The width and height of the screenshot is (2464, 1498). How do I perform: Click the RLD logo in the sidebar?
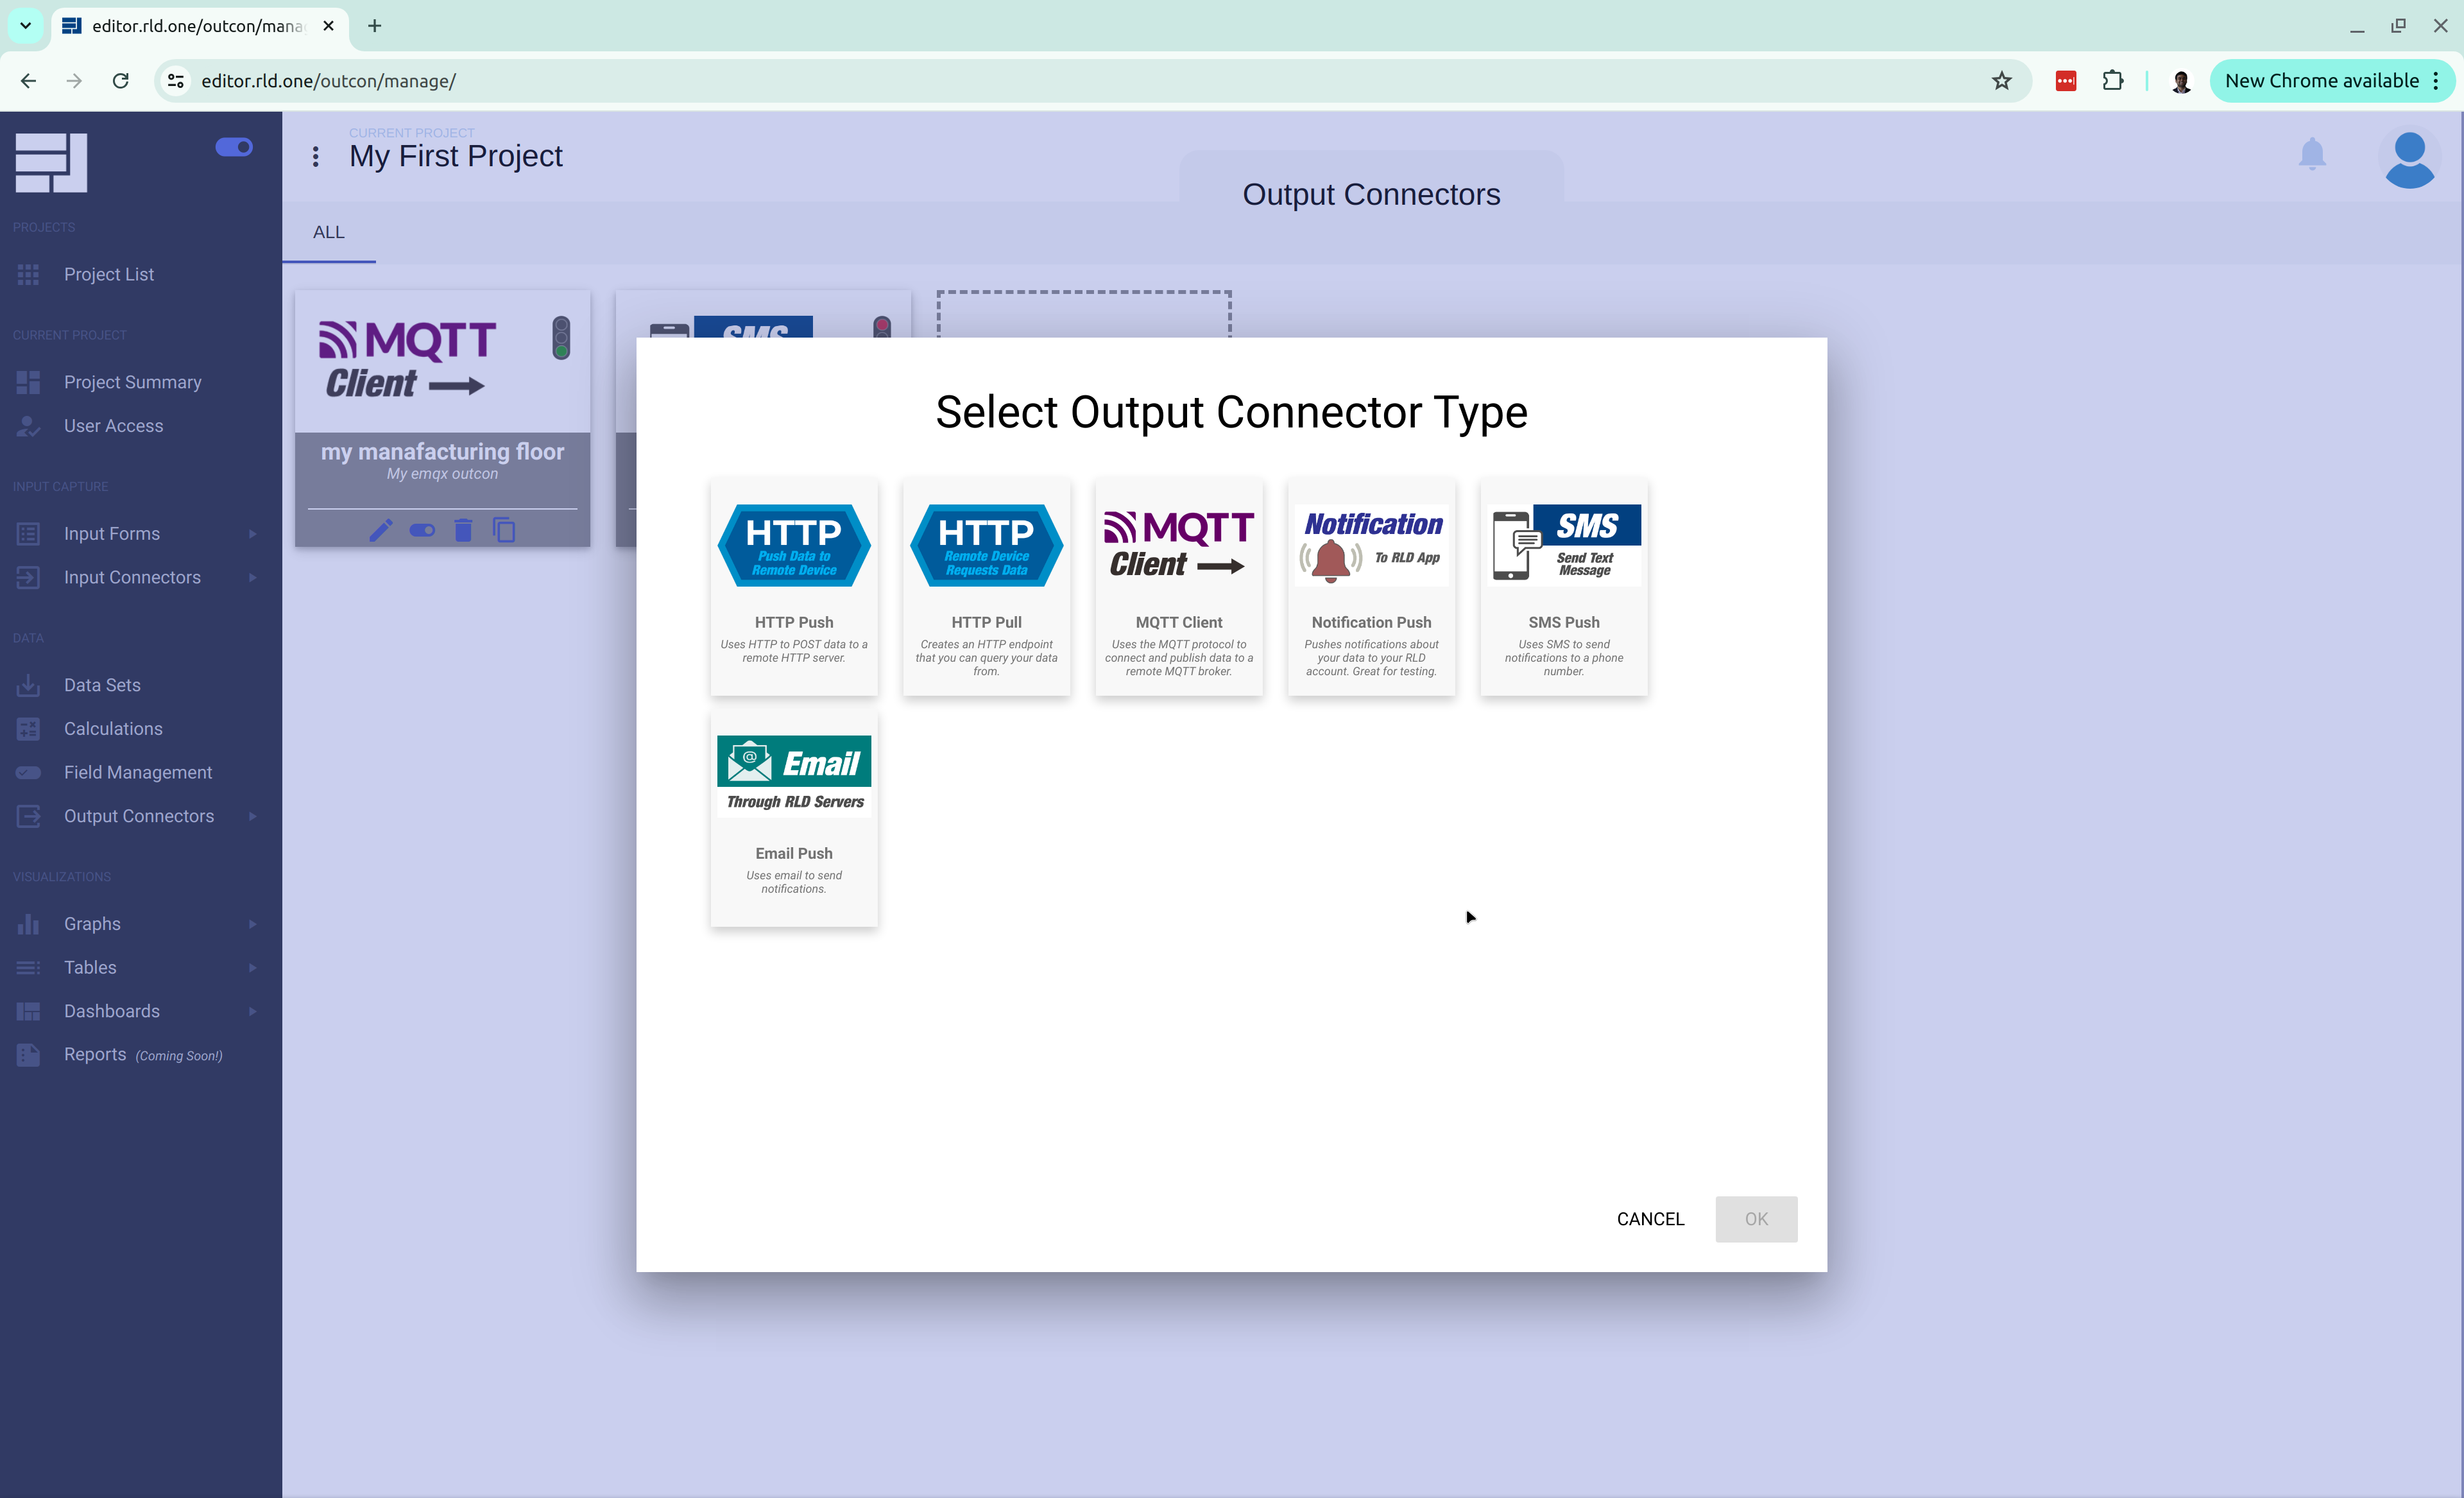pos(51,162)
